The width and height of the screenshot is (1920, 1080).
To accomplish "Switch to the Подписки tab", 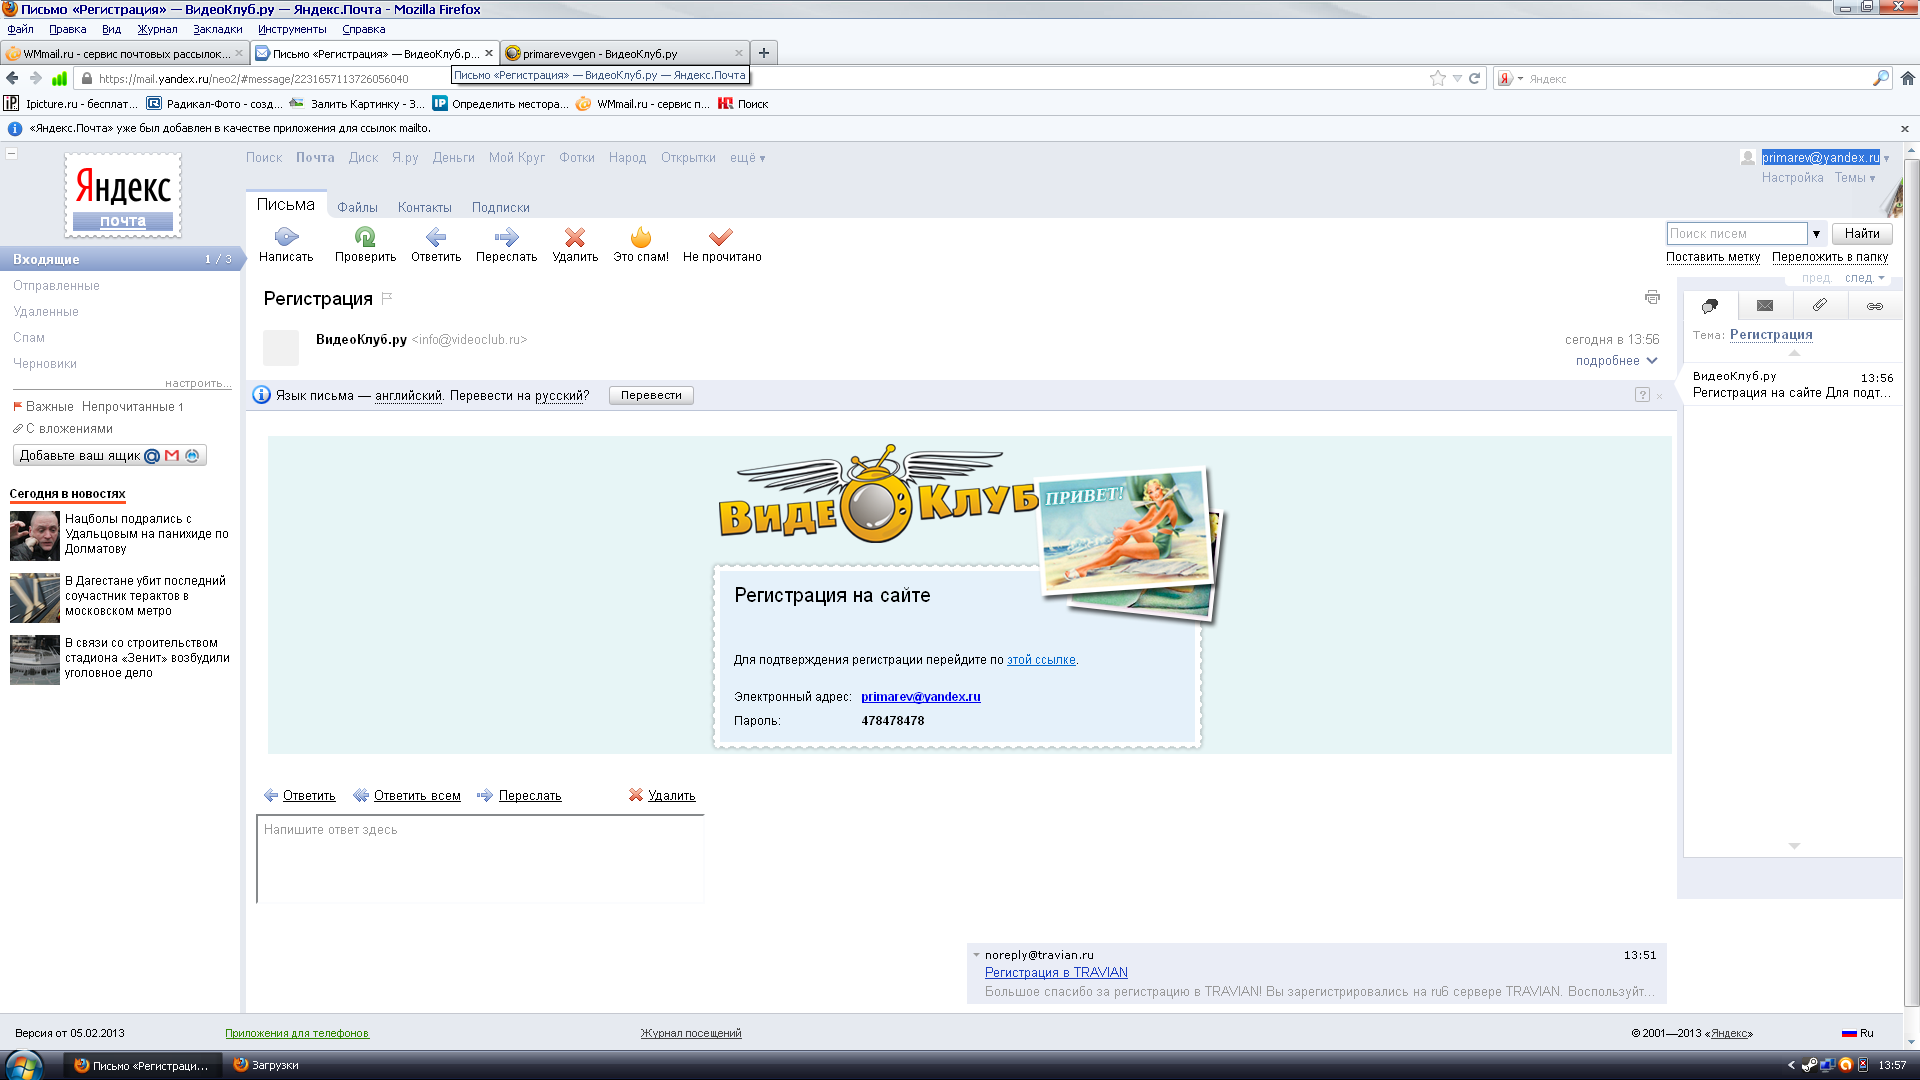I will pos(500,207).
